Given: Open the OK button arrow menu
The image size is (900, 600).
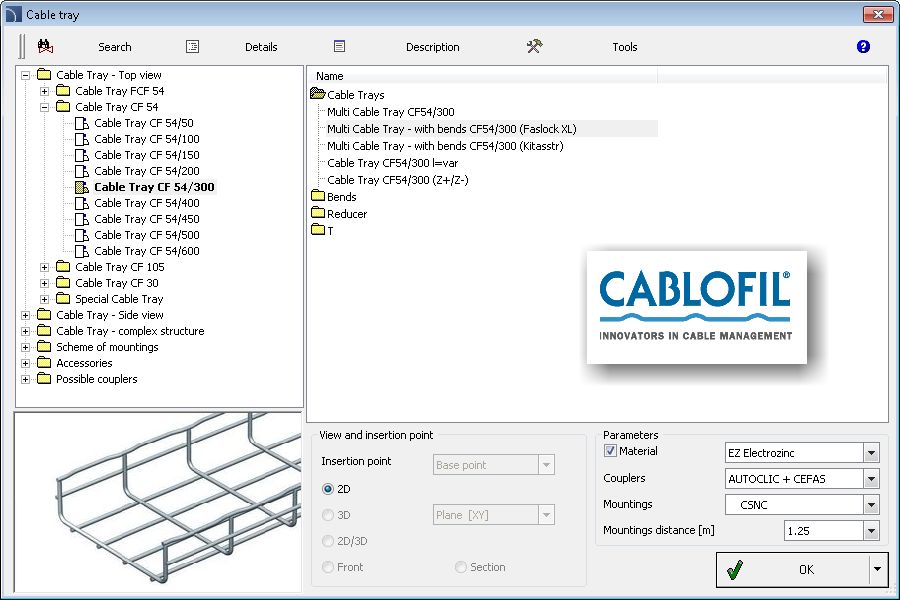Looking at the screenshot, I should pyautogui.click(x=878, y=569).
